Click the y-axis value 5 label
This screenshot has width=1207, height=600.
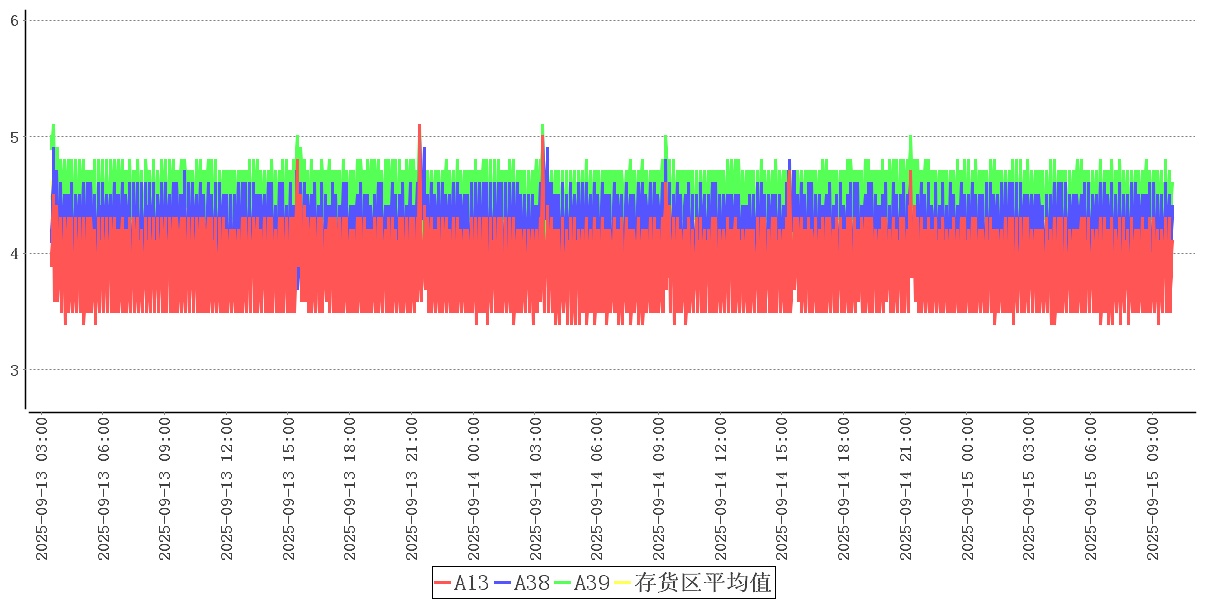tap(15, 137)
